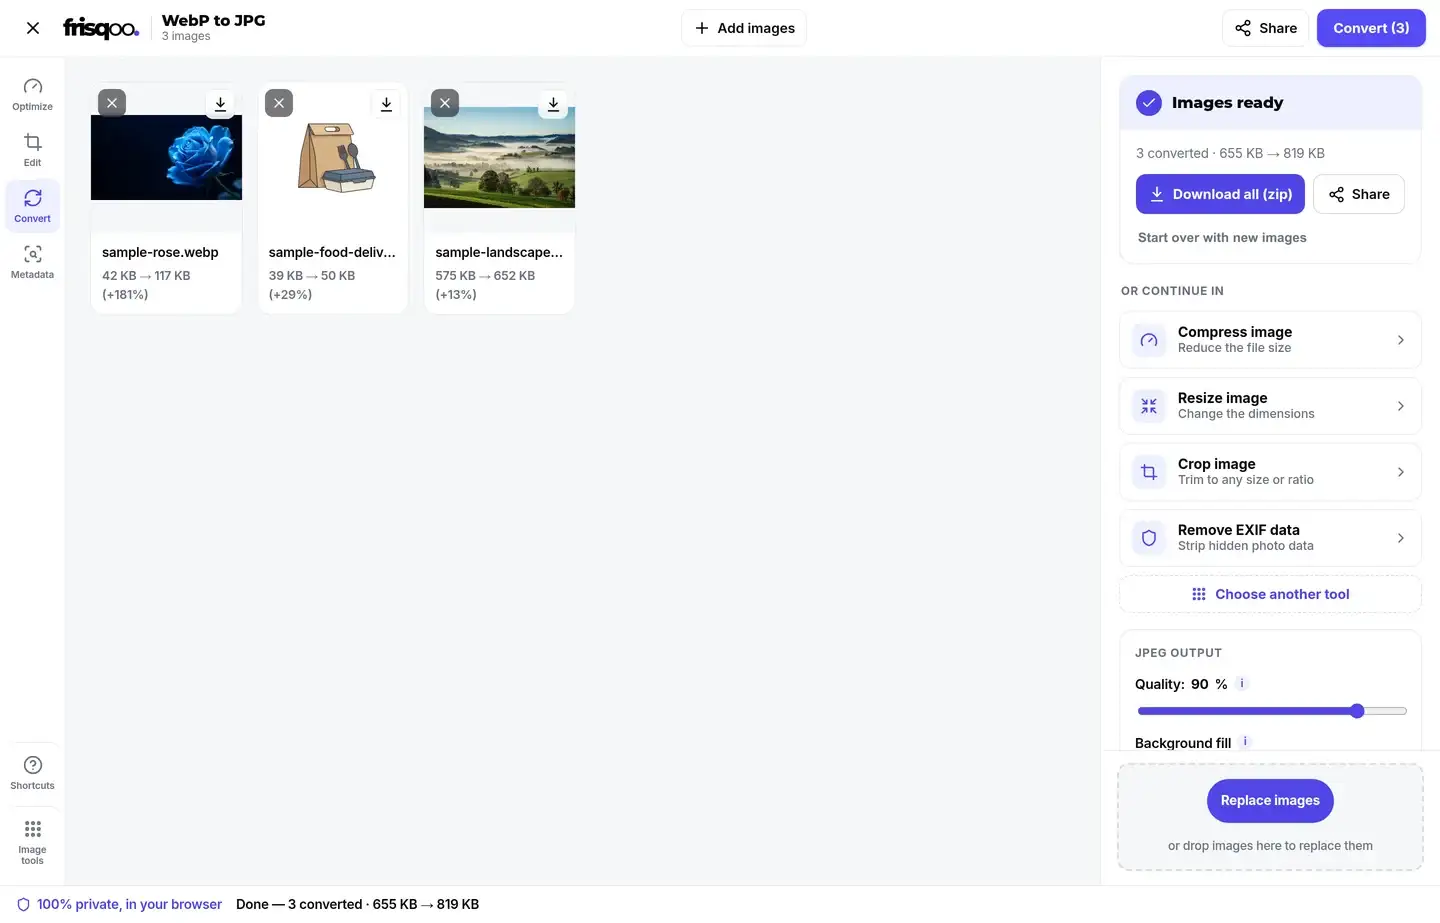This screenshot has width=1440, height=923.
Task: Expand Compress image chevron
Action: click(x=1400, y=340)
